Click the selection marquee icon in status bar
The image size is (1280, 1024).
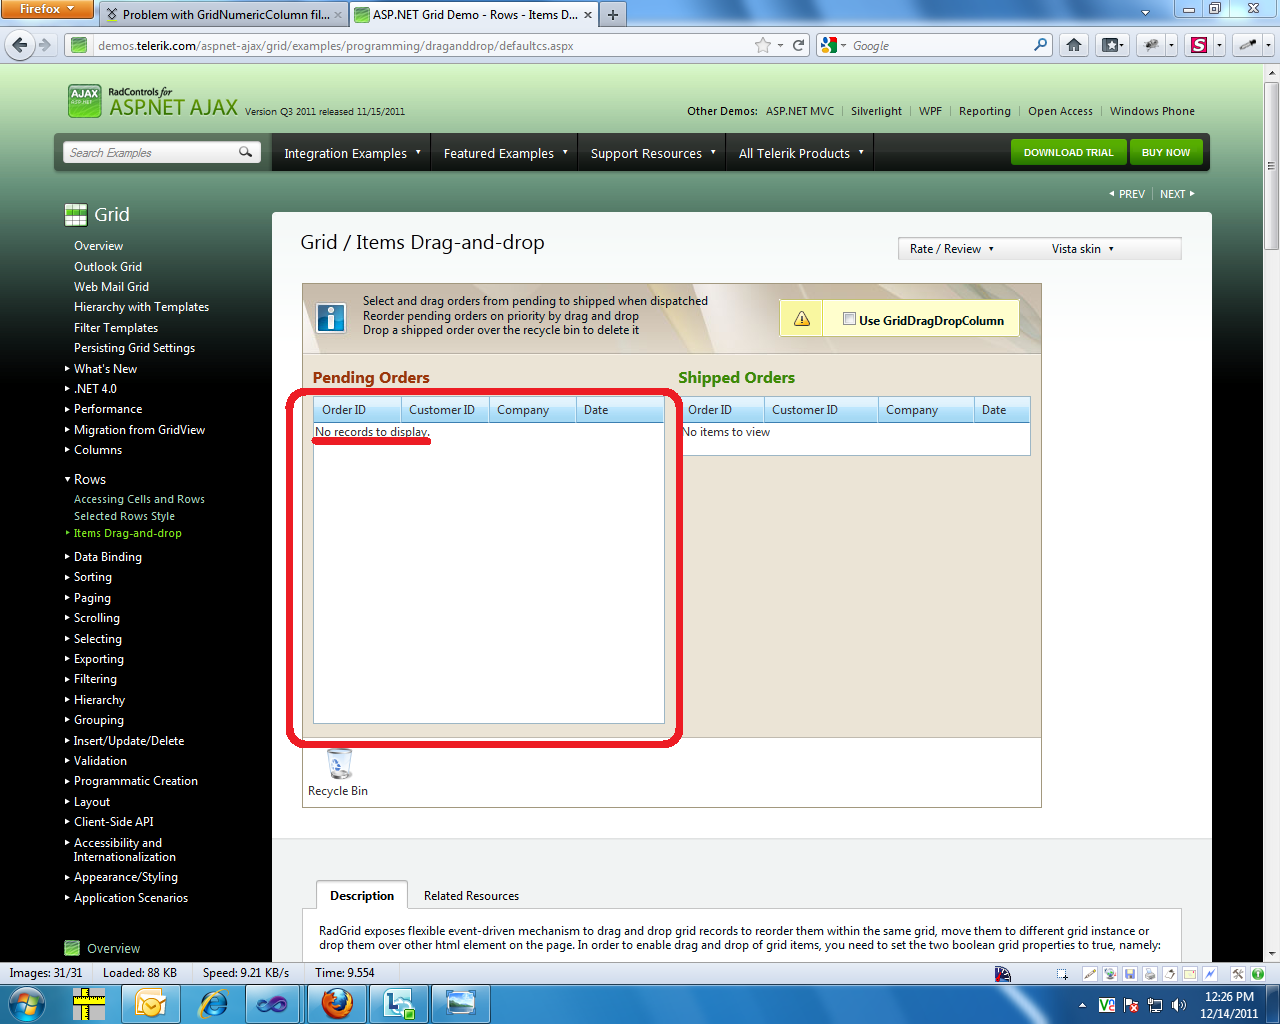[1062, 974]
